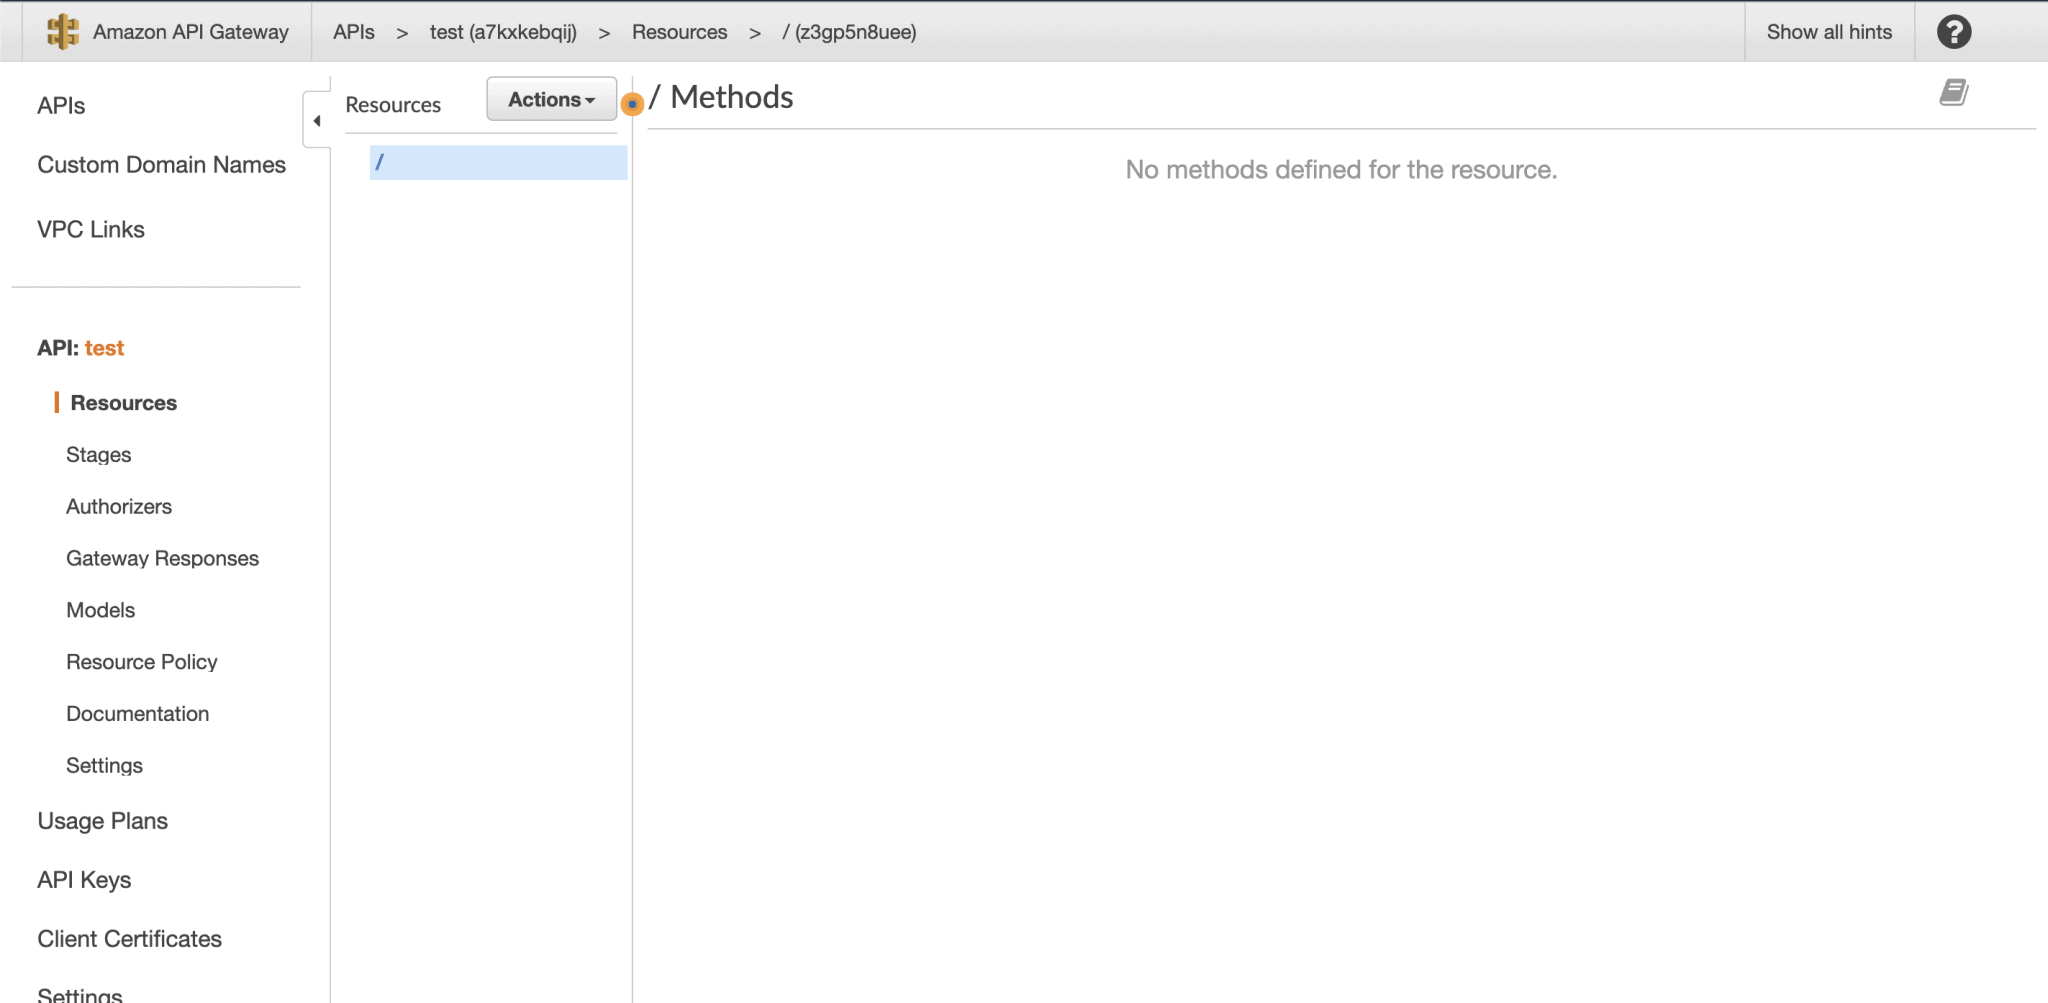This screenshot has width=2048, height=1003.
Task: Click Show all hints
Action: click(x=1830, y=31)
